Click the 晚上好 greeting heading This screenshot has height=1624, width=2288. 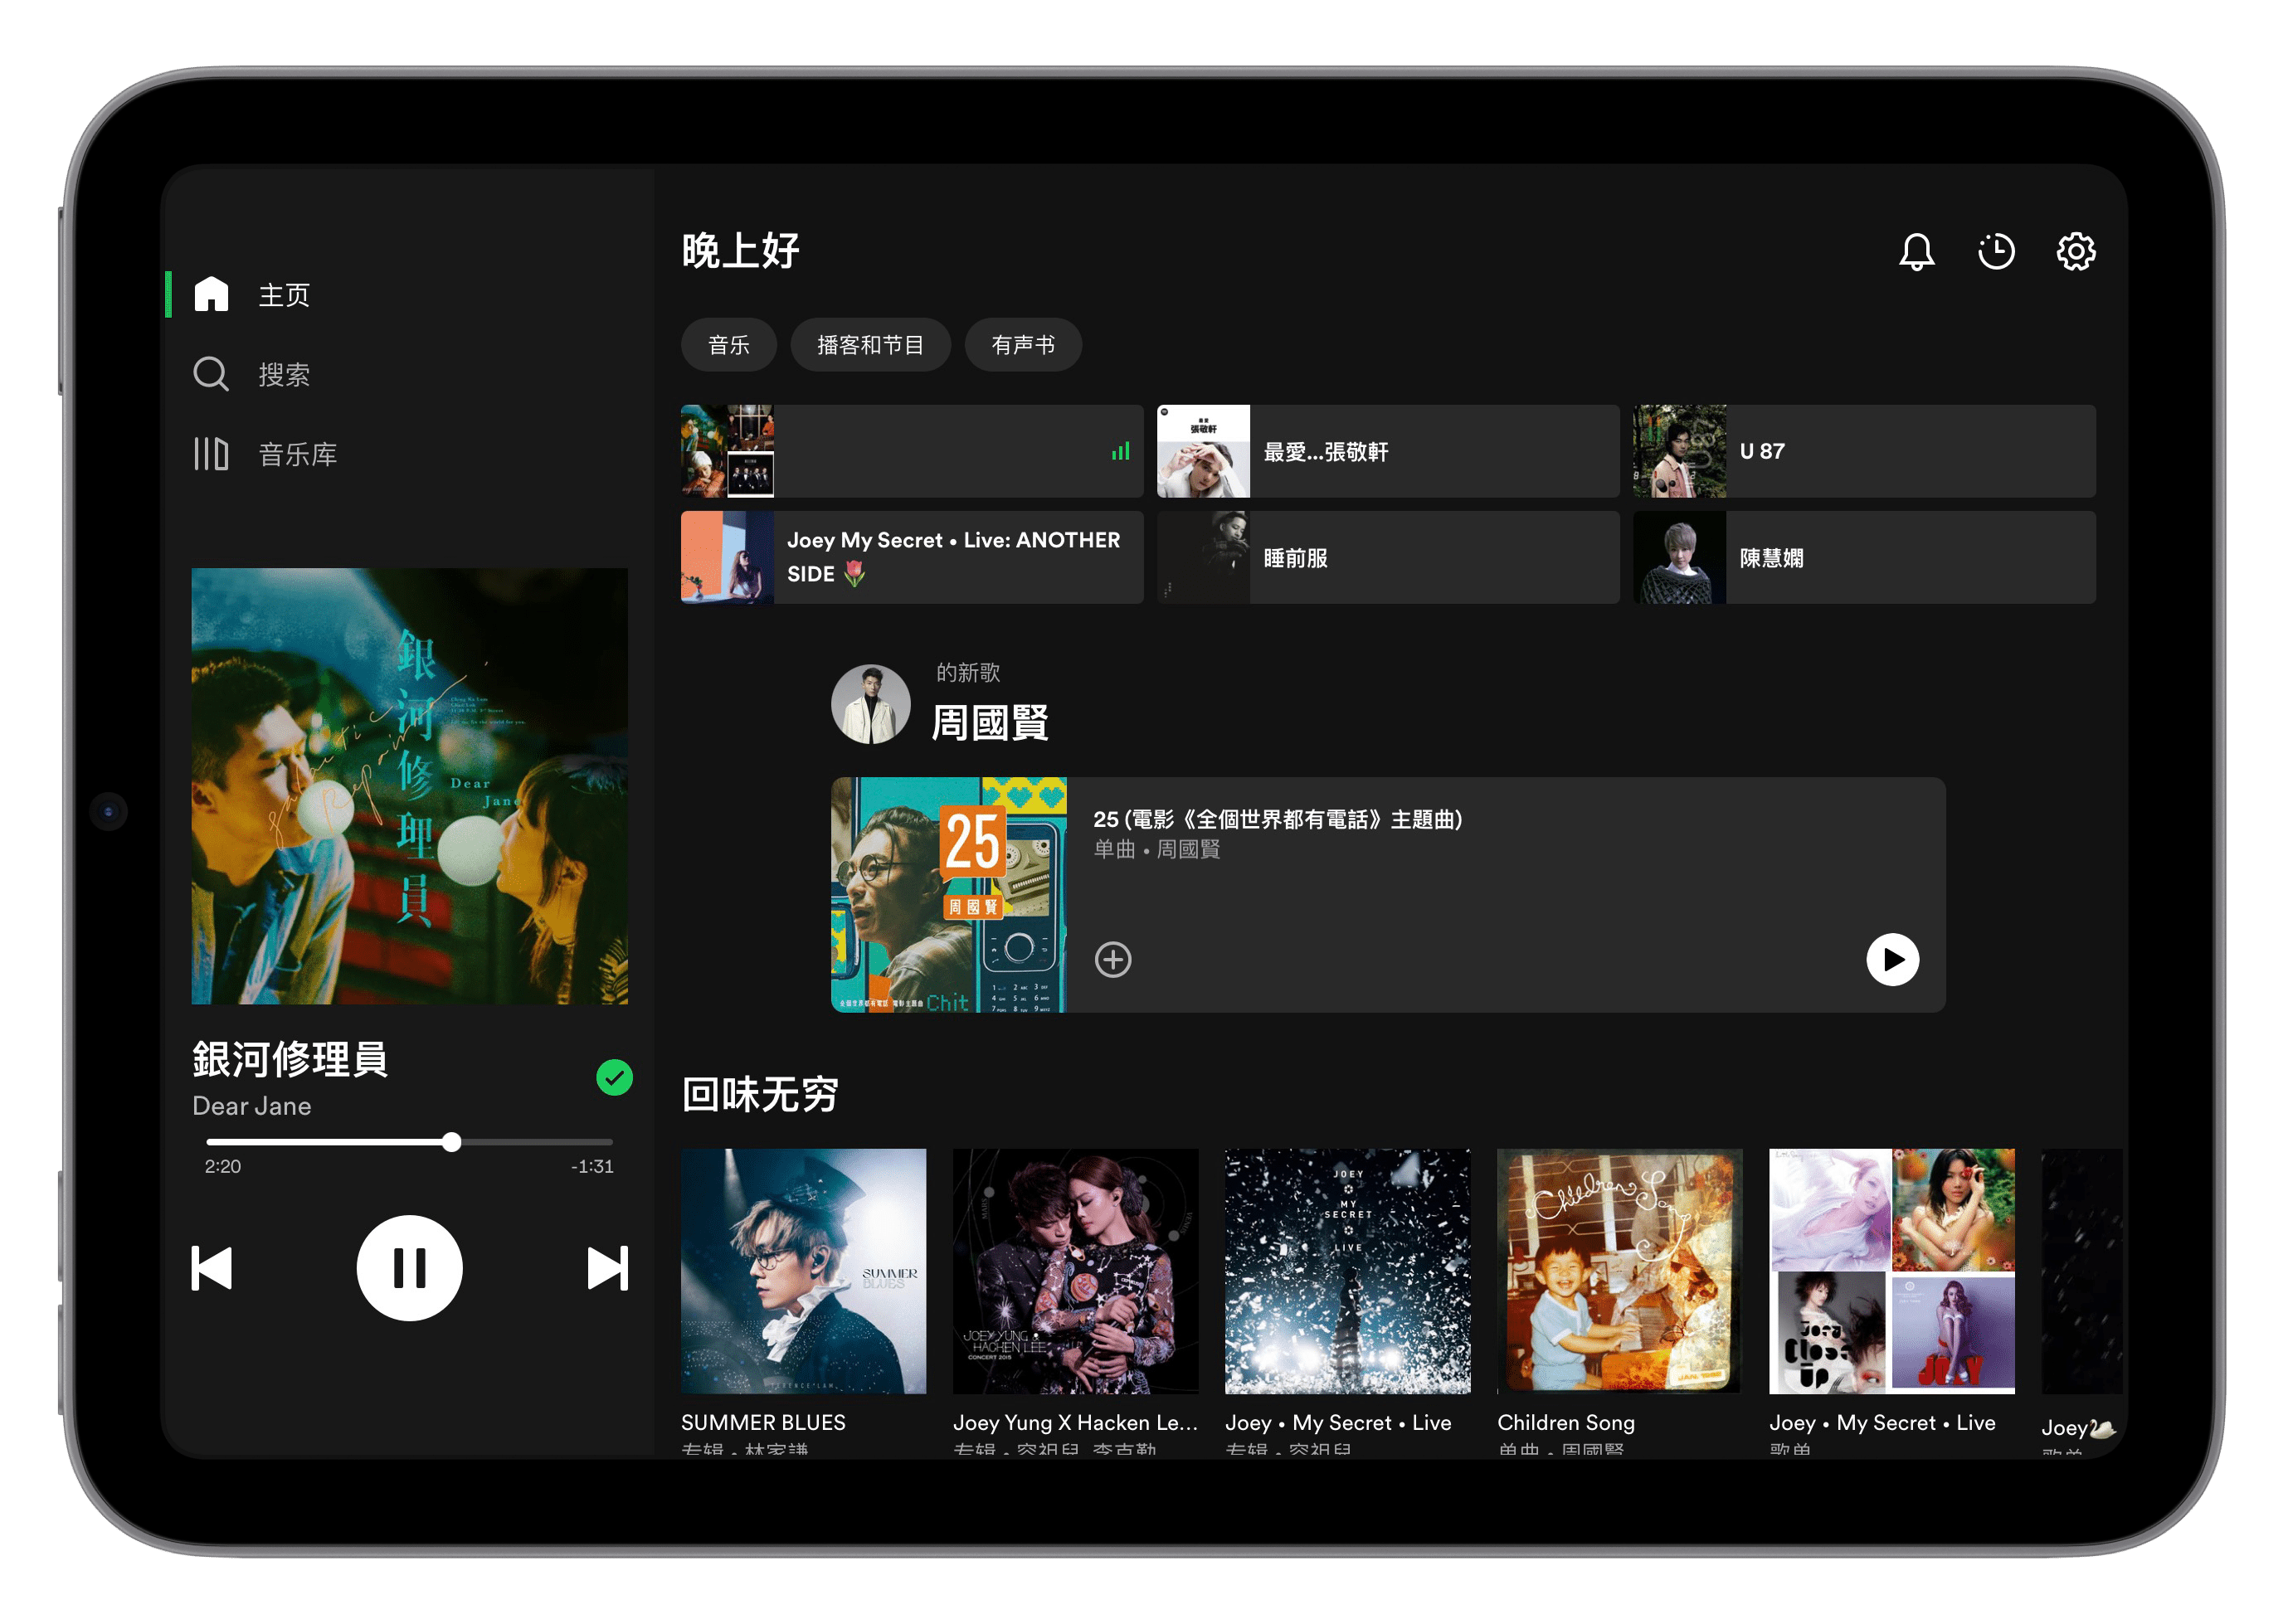click(740, 251)
